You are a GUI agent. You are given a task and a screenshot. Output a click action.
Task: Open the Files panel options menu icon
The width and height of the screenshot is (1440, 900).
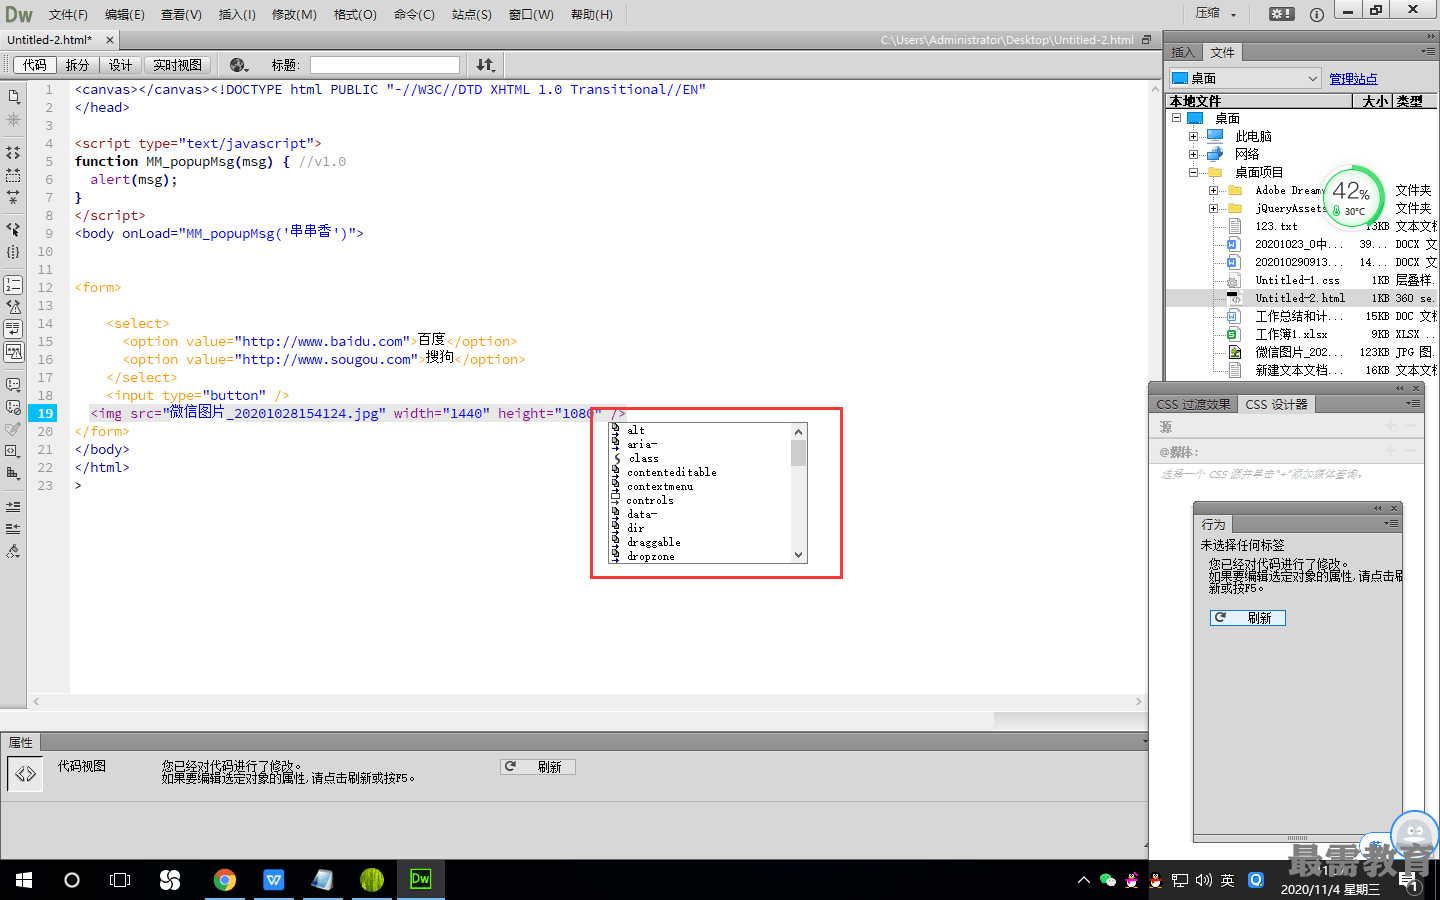coord(1428,51)
